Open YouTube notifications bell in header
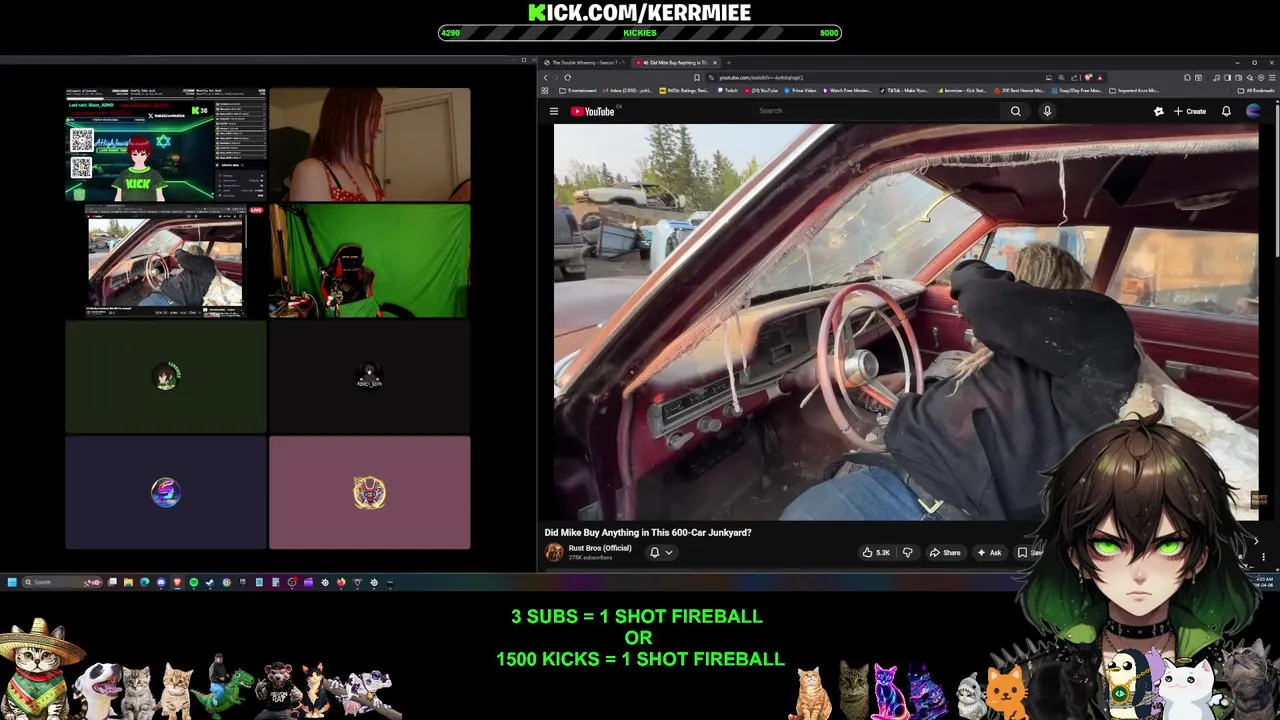The height and width of the screenshot is (720, 1280). click(1226, 111)
